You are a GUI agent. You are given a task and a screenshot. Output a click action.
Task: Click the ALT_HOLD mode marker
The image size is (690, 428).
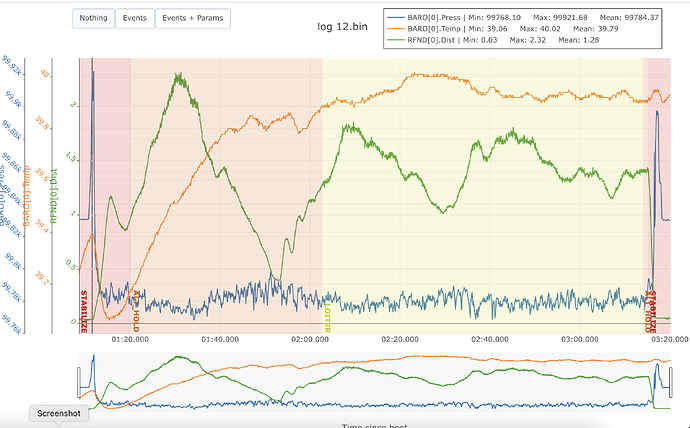134,312
